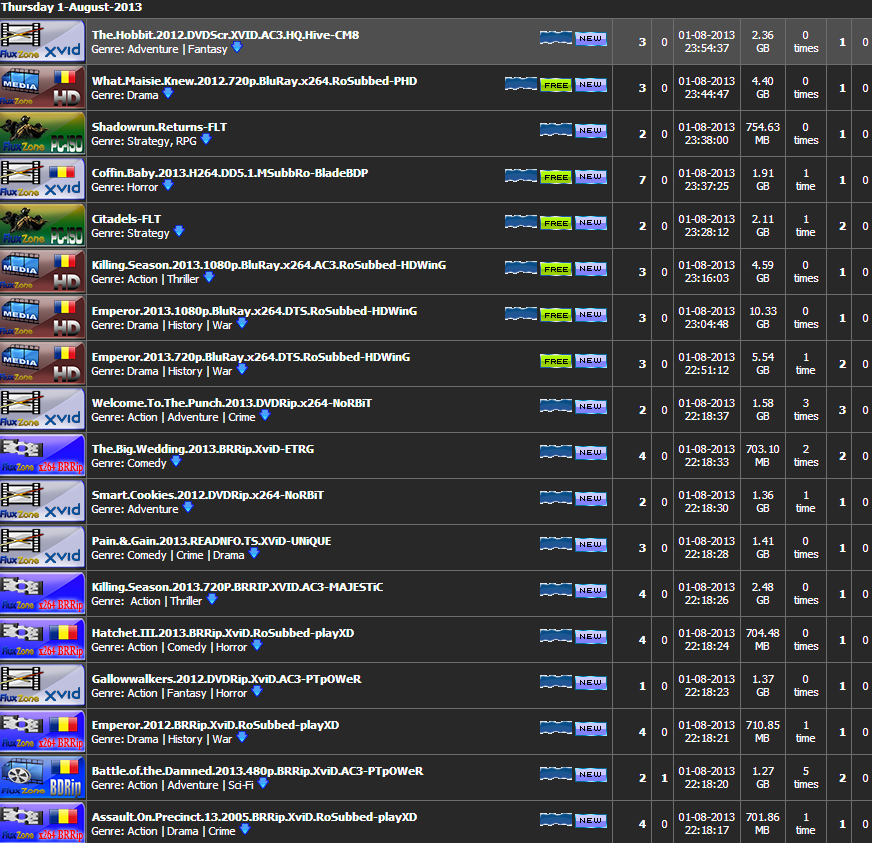Click the '701.86 MB' size cell
Screen dimensions: 872x843
point(762,824)
